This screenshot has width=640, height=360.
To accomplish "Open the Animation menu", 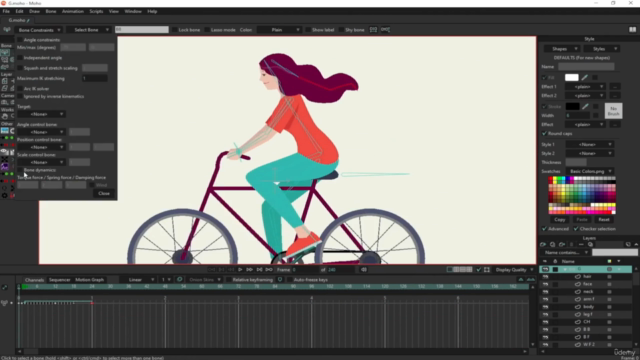I will pyautogui.click(x=73, y=11).
